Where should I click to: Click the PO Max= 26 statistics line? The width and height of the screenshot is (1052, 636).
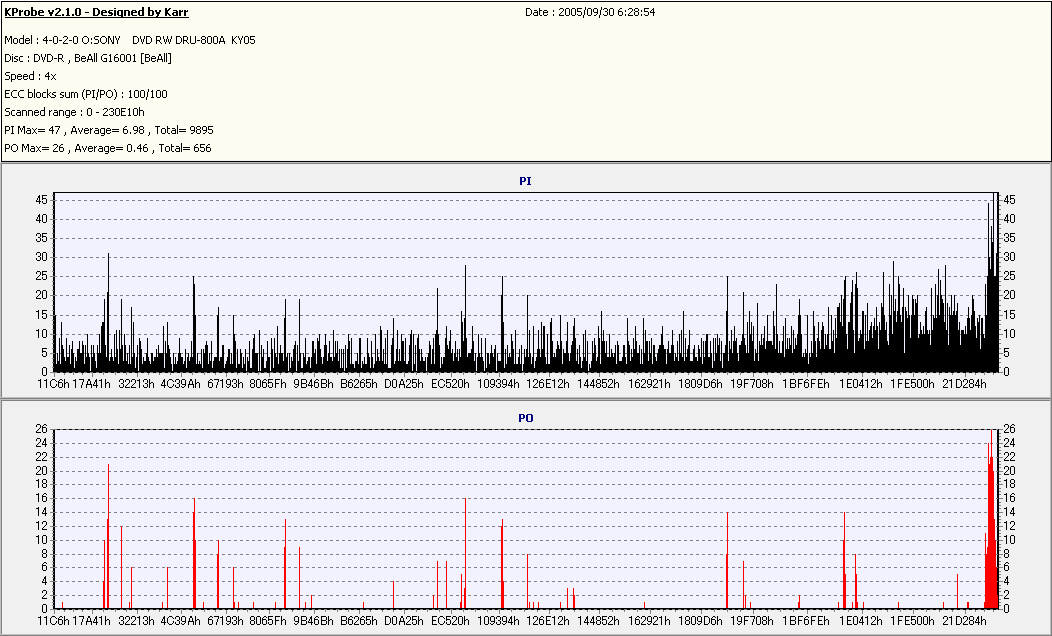(107, 148)
